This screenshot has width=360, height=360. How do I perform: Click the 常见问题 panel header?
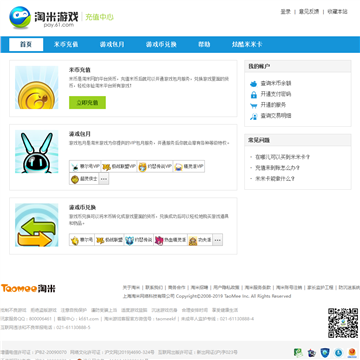pos(259,140)
